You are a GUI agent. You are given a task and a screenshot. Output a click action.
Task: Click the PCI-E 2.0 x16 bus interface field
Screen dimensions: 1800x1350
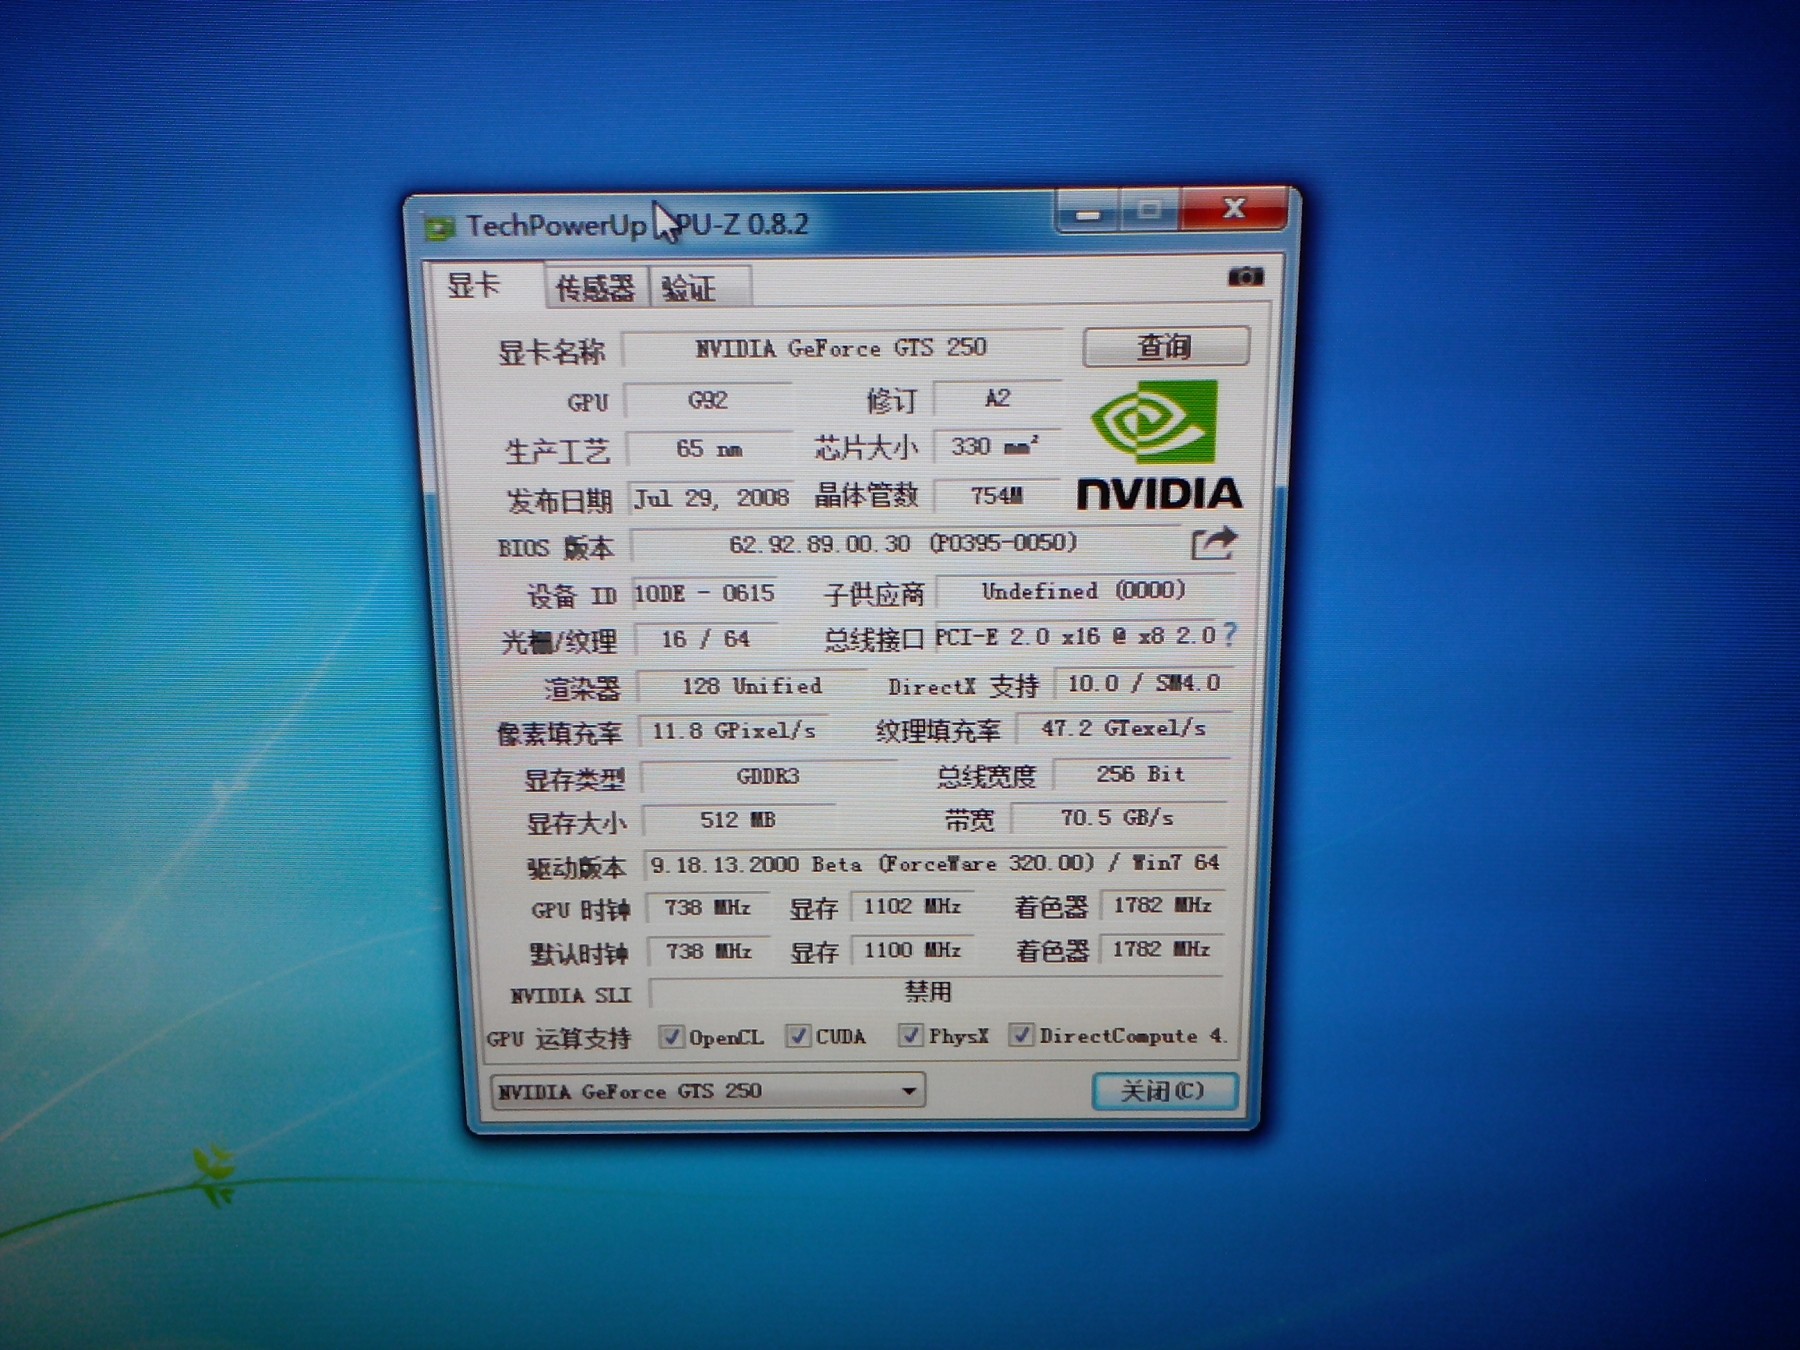click(x=1076, y=636)
